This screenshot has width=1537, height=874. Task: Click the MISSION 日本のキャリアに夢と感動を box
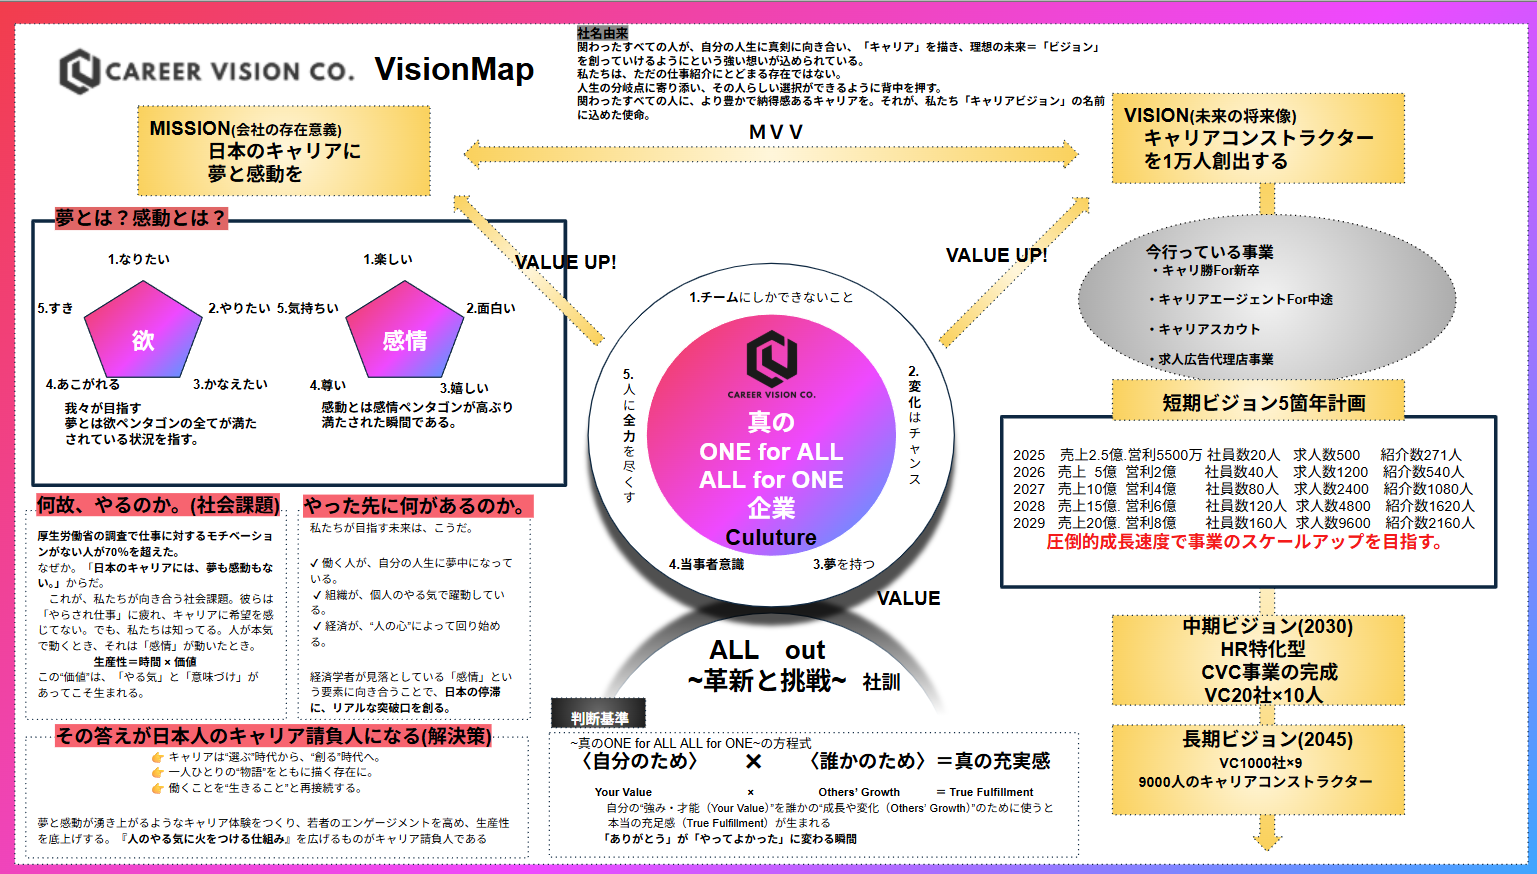[284, 151]
